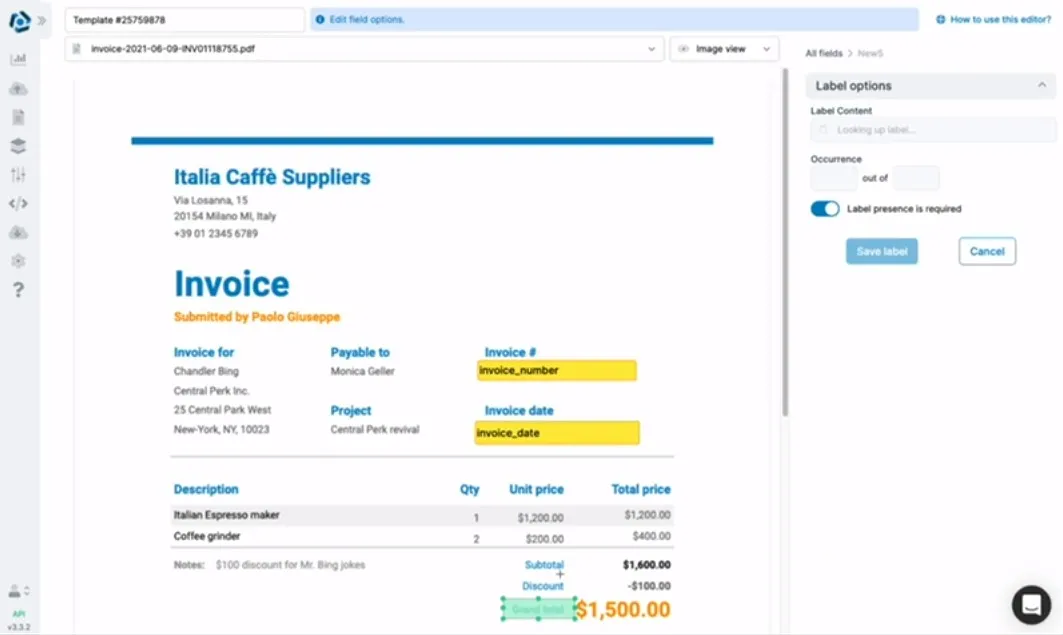The image size is (1063, 635).
Task: Expand the sidebar with the double chevron
Action: pos(42,20)
